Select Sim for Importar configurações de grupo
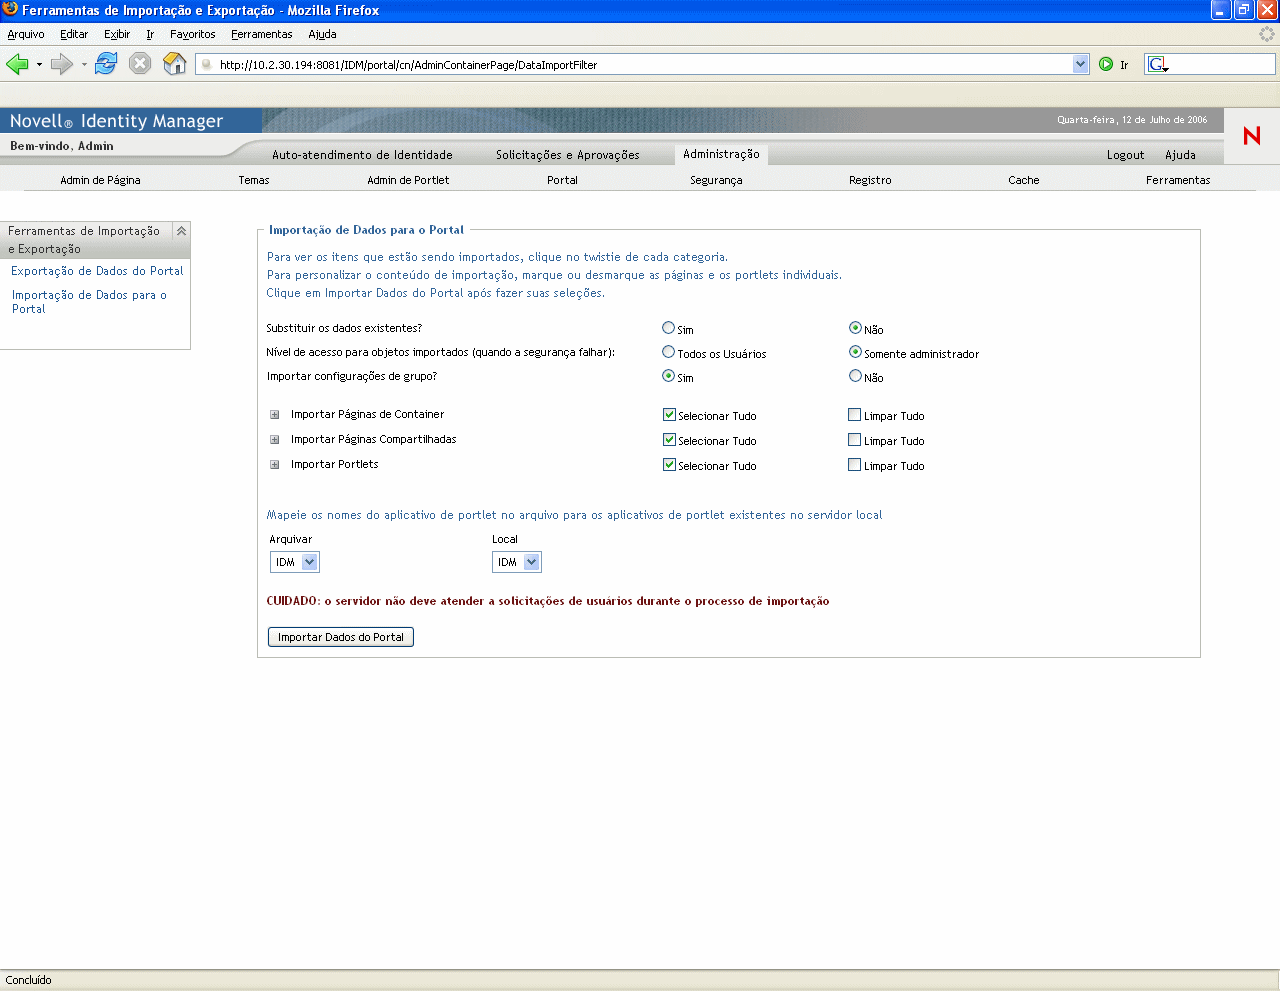The height and width of the screenshot is (991, 1280). click(668, 376)
